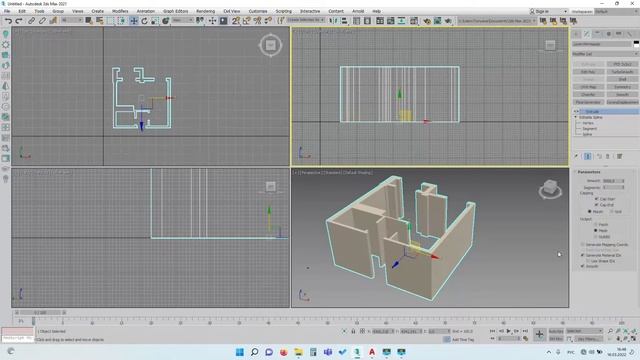Click the time slider handle
The image size is (640, 360).
click(x=40, y=313)
